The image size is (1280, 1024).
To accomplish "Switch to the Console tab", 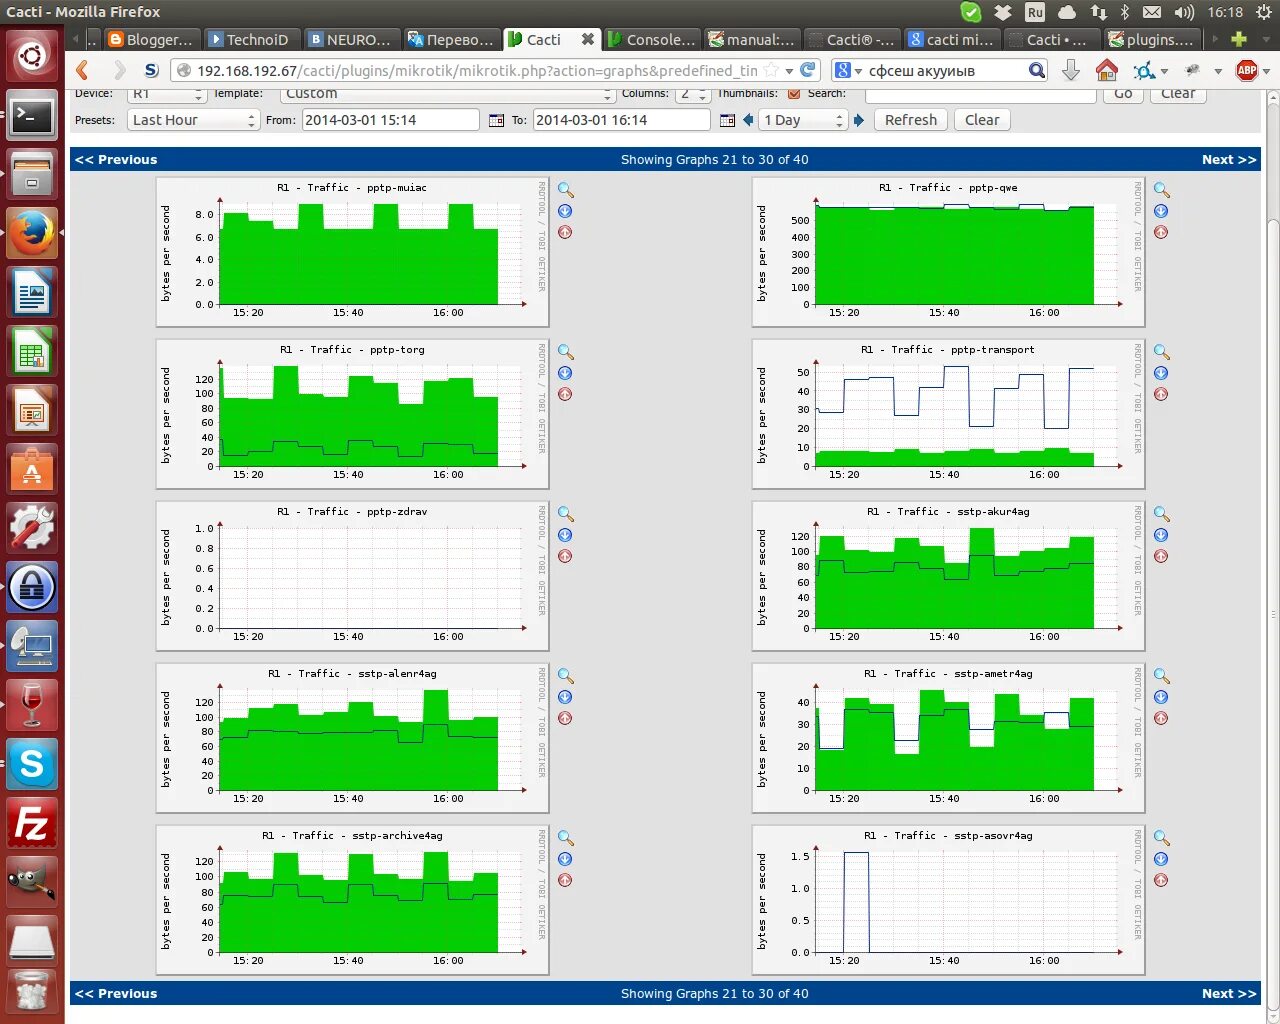I will [x=651, y=39].
